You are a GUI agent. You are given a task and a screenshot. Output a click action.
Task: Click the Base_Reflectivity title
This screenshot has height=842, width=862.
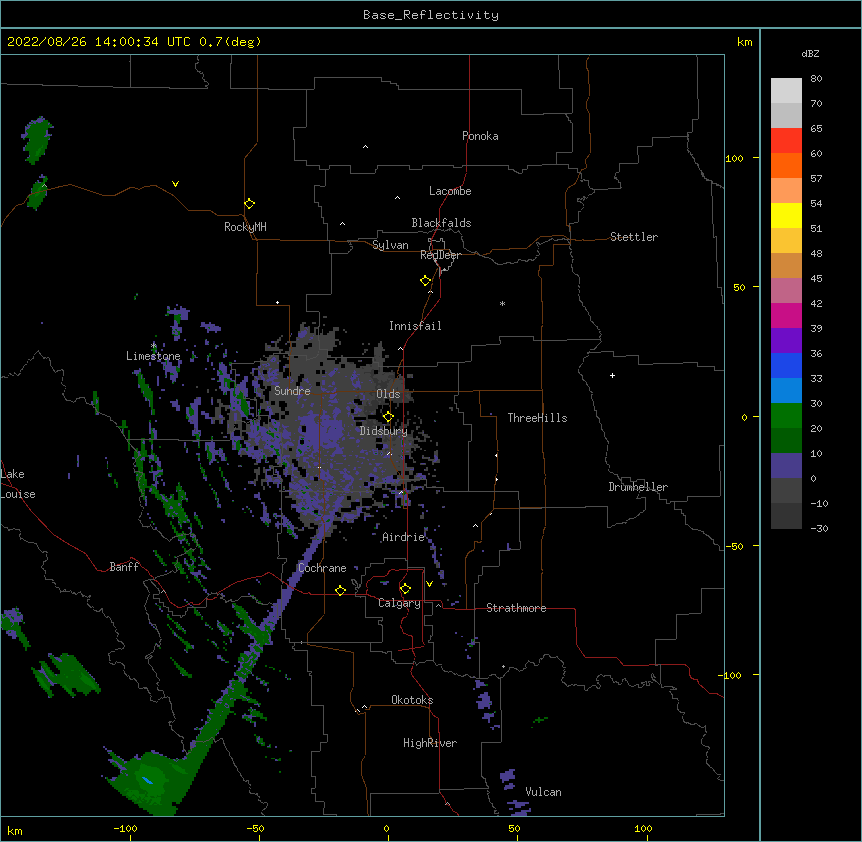coord(431,15)
